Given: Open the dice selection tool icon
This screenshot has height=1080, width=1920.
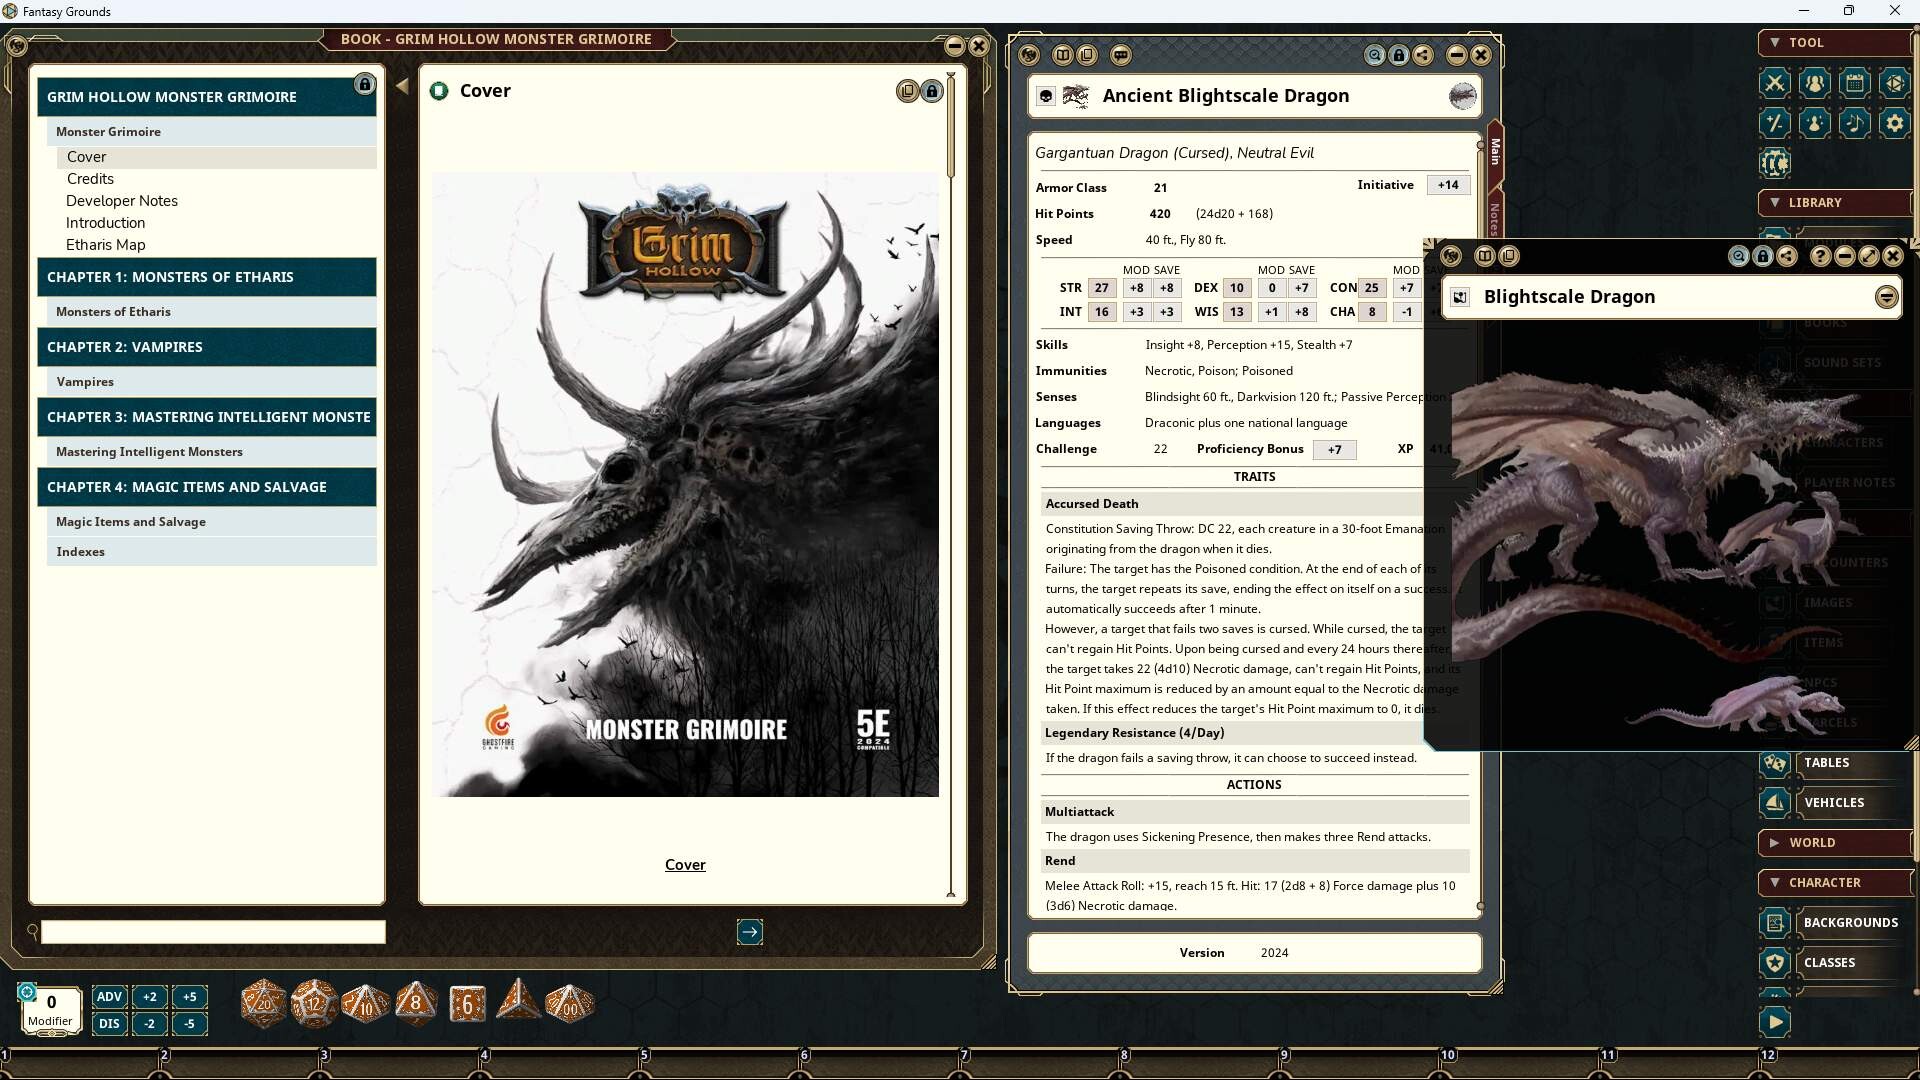Looking at the screenshot, I should tap(1895, 83).
